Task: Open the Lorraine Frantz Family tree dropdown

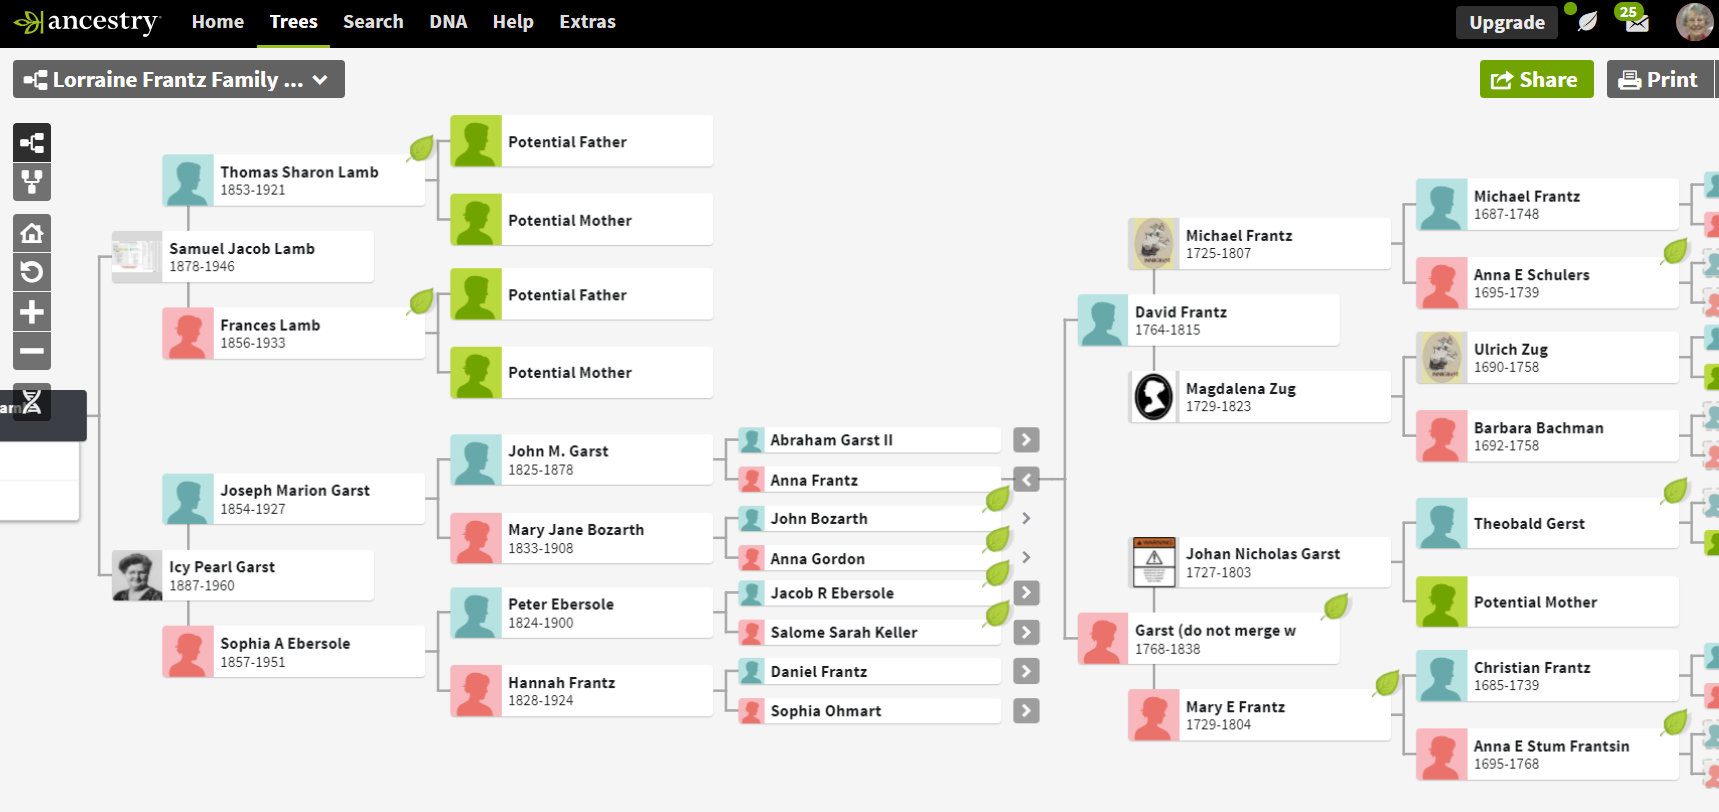Action: (x=178, y=80)
